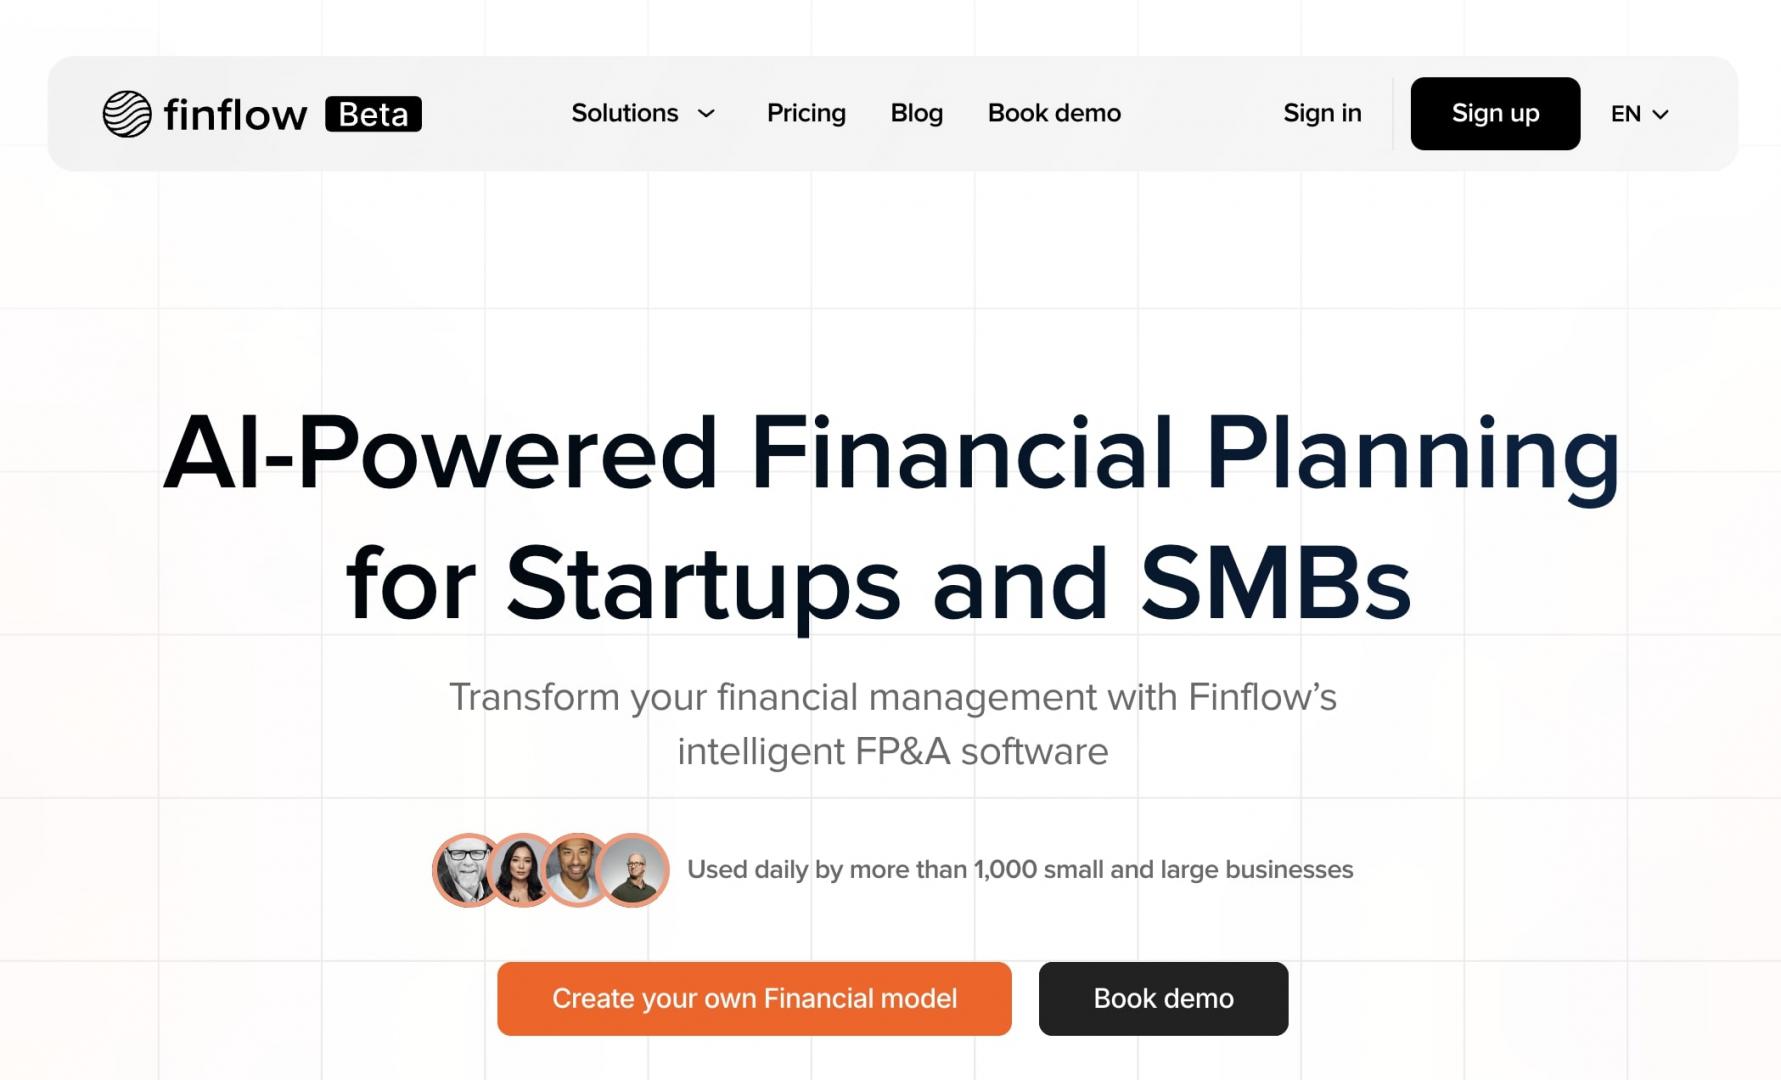Click the text about 1,000 businesses
1781x1080 pixels.
coord(1020,870)
